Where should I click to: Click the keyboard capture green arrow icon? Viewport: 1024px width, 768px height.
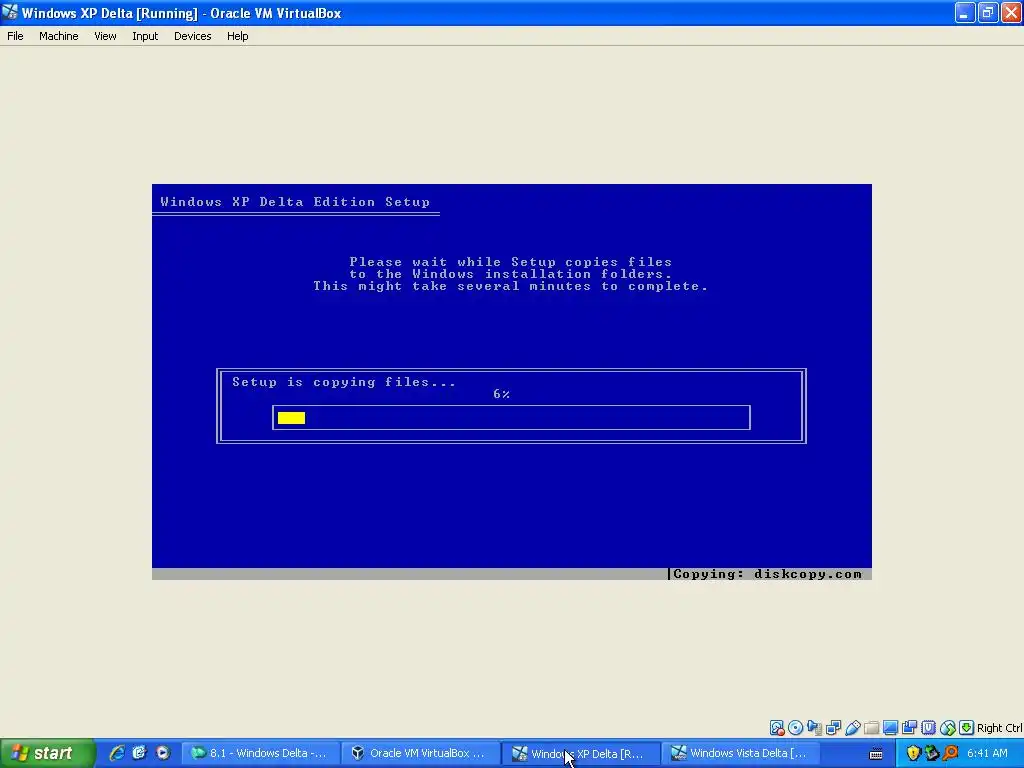pyautogui.click(x=967, y=728)
